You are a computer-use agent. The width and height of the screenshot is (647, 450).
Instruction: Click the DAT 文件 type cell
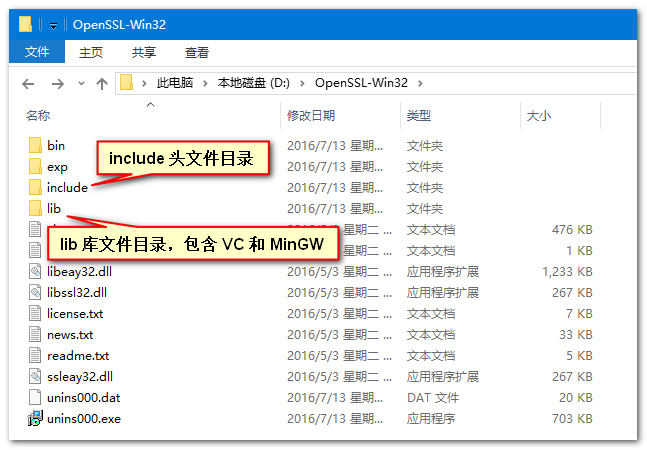tap(433, 398)
